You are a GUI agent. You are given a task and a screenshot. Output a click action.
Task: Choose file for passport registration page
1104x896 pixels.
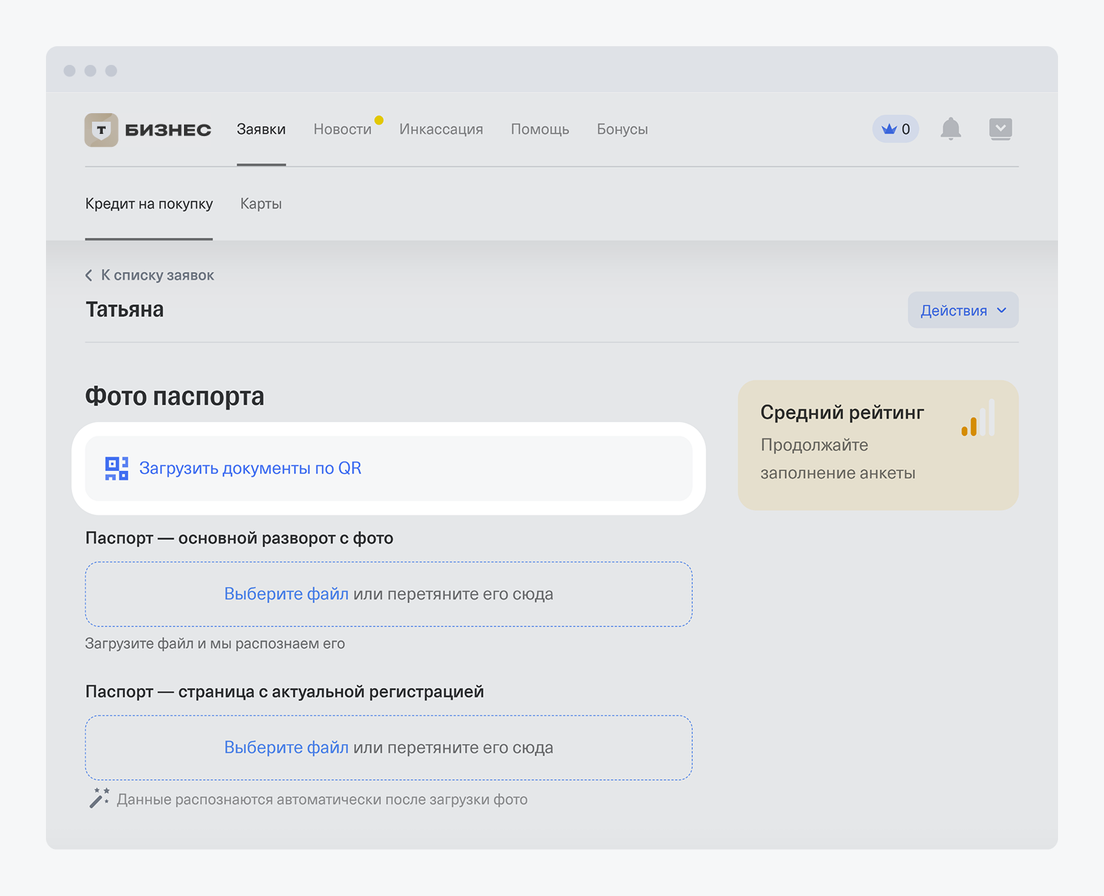pyautogui.click(x=286, y=748)
